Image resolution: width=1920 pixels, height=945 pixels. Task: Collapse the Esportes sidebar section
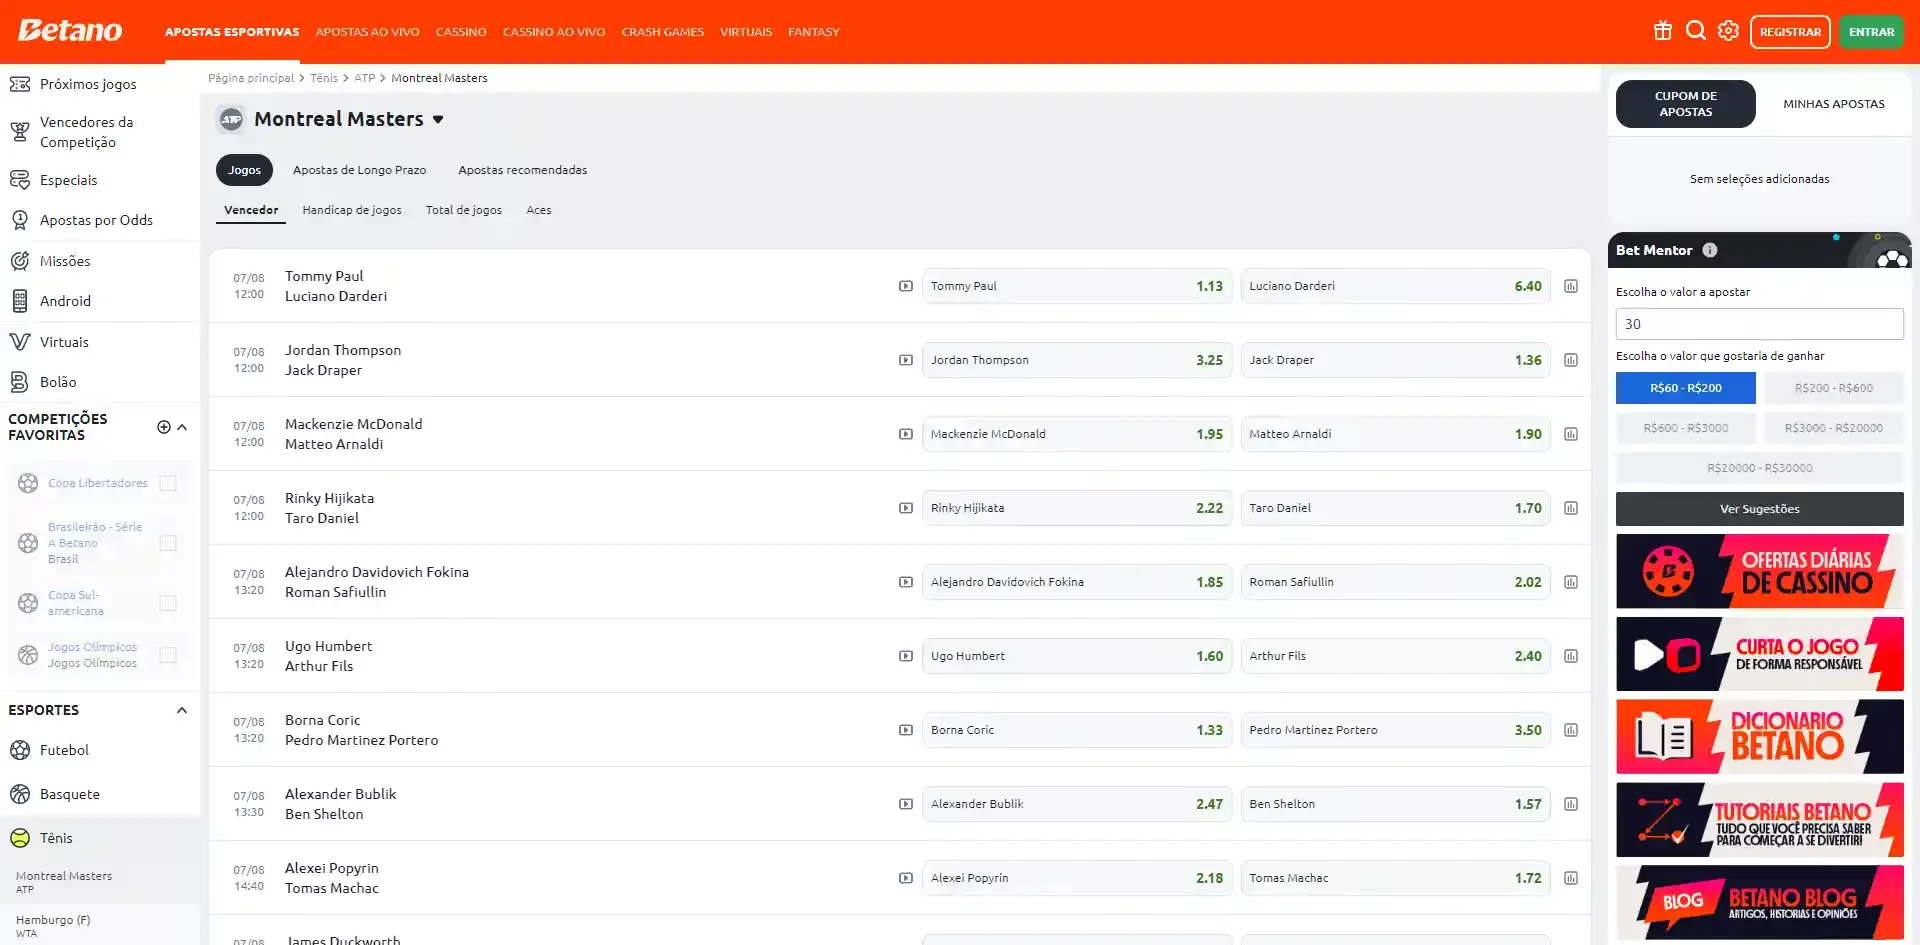[182, 710]
